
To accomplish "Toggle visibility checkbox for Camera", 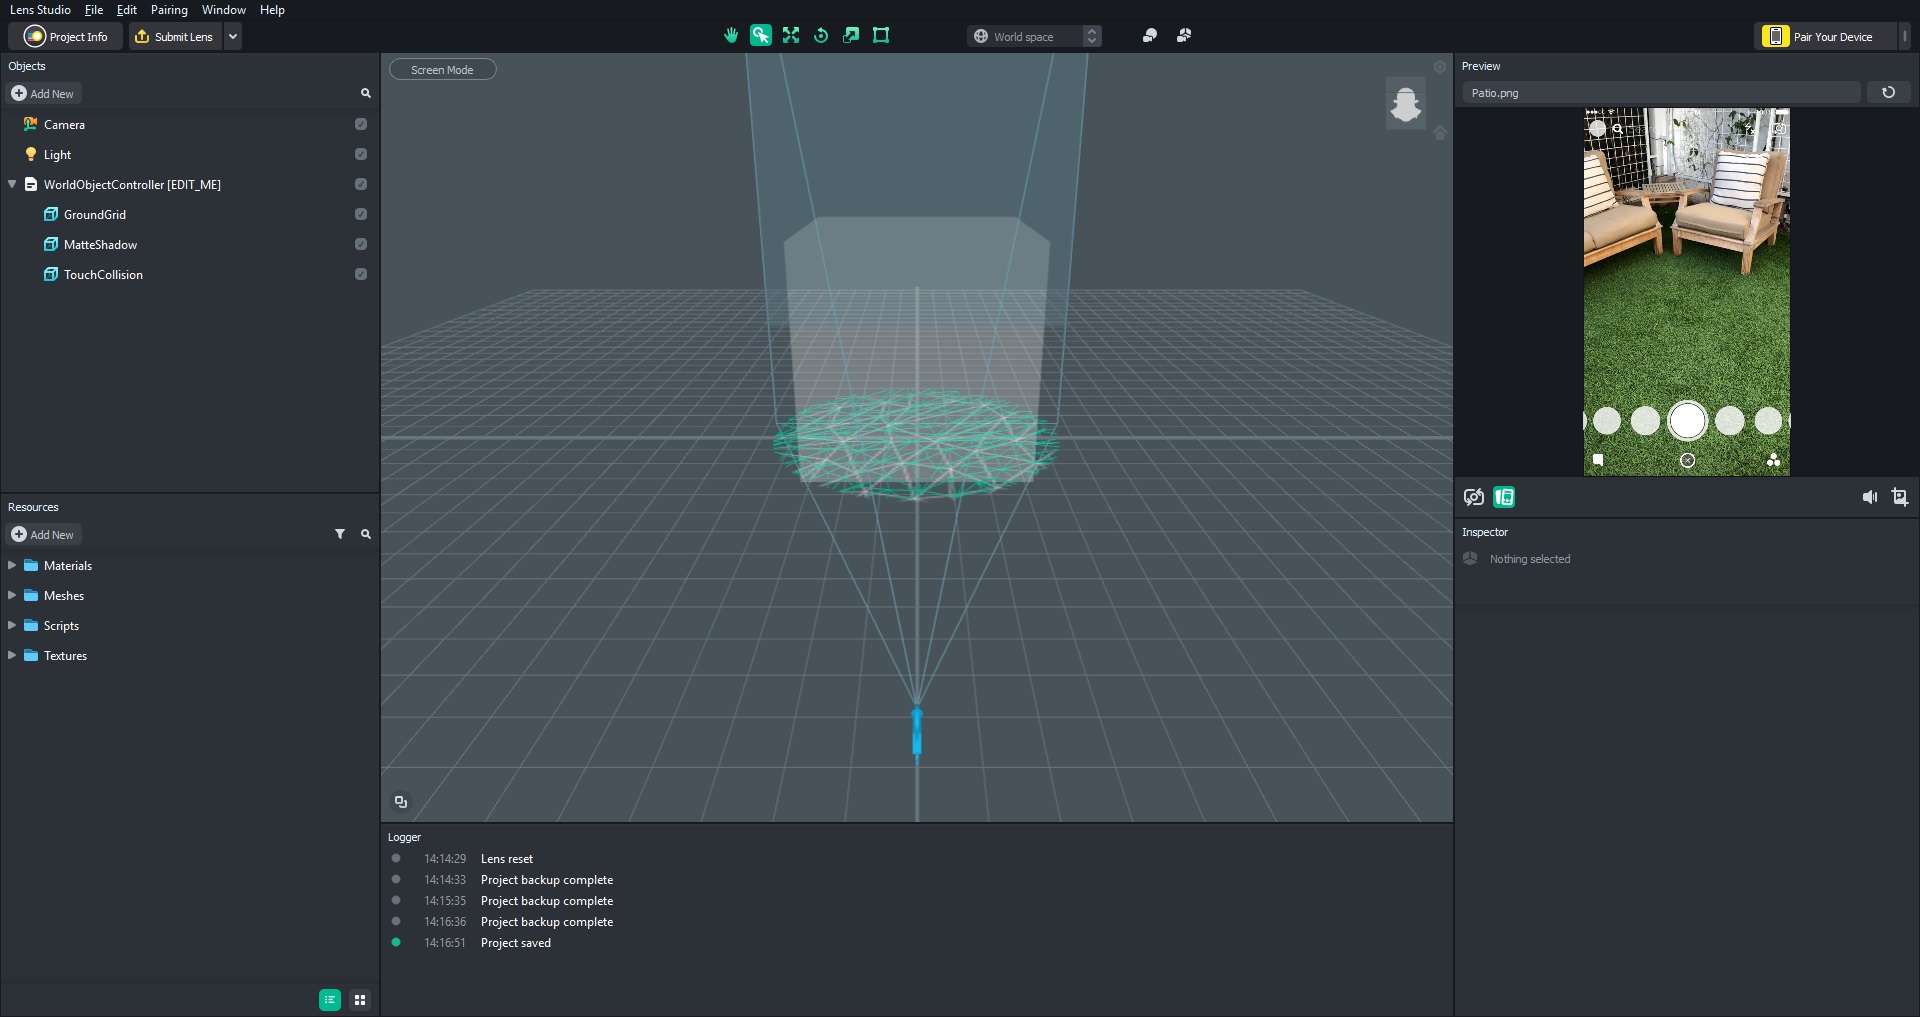I will pos(361,124).
